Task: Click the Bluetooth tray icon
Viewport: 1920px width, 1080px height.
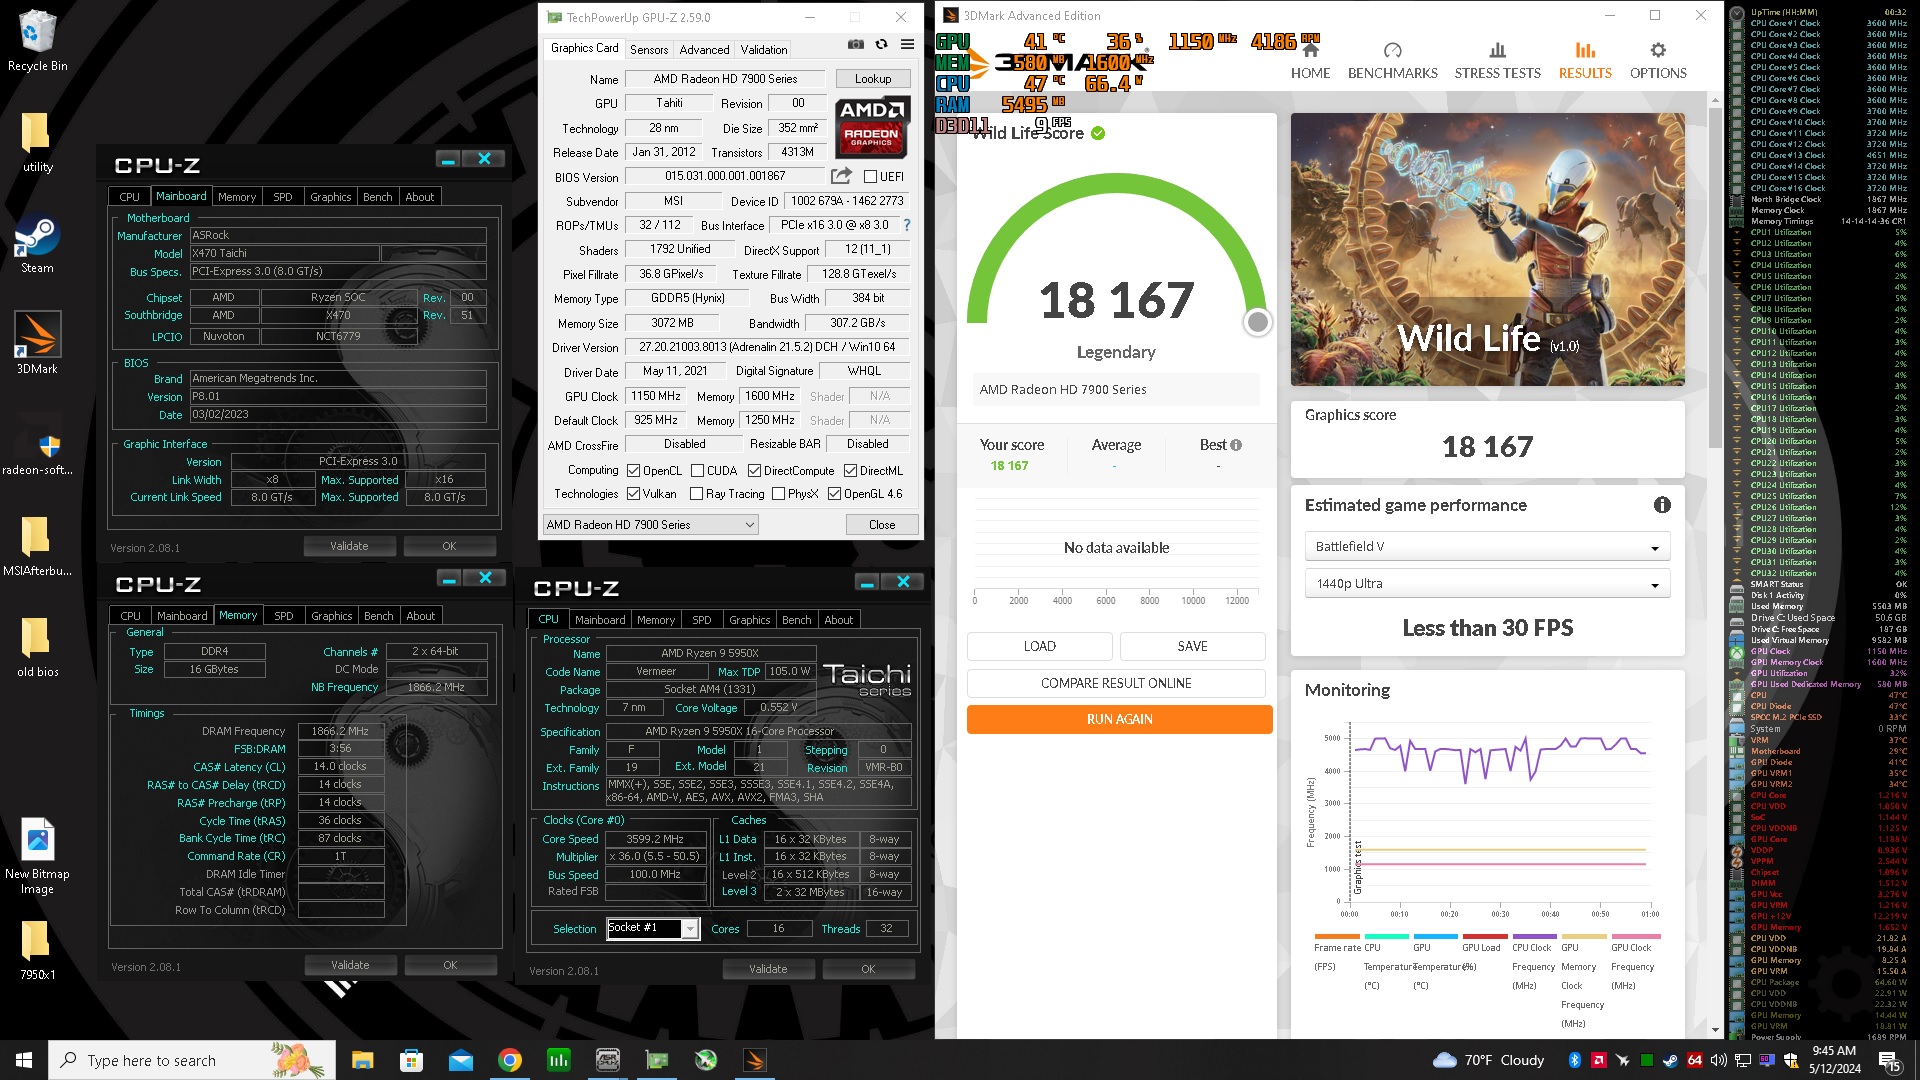Action: coord(1574,1060)
